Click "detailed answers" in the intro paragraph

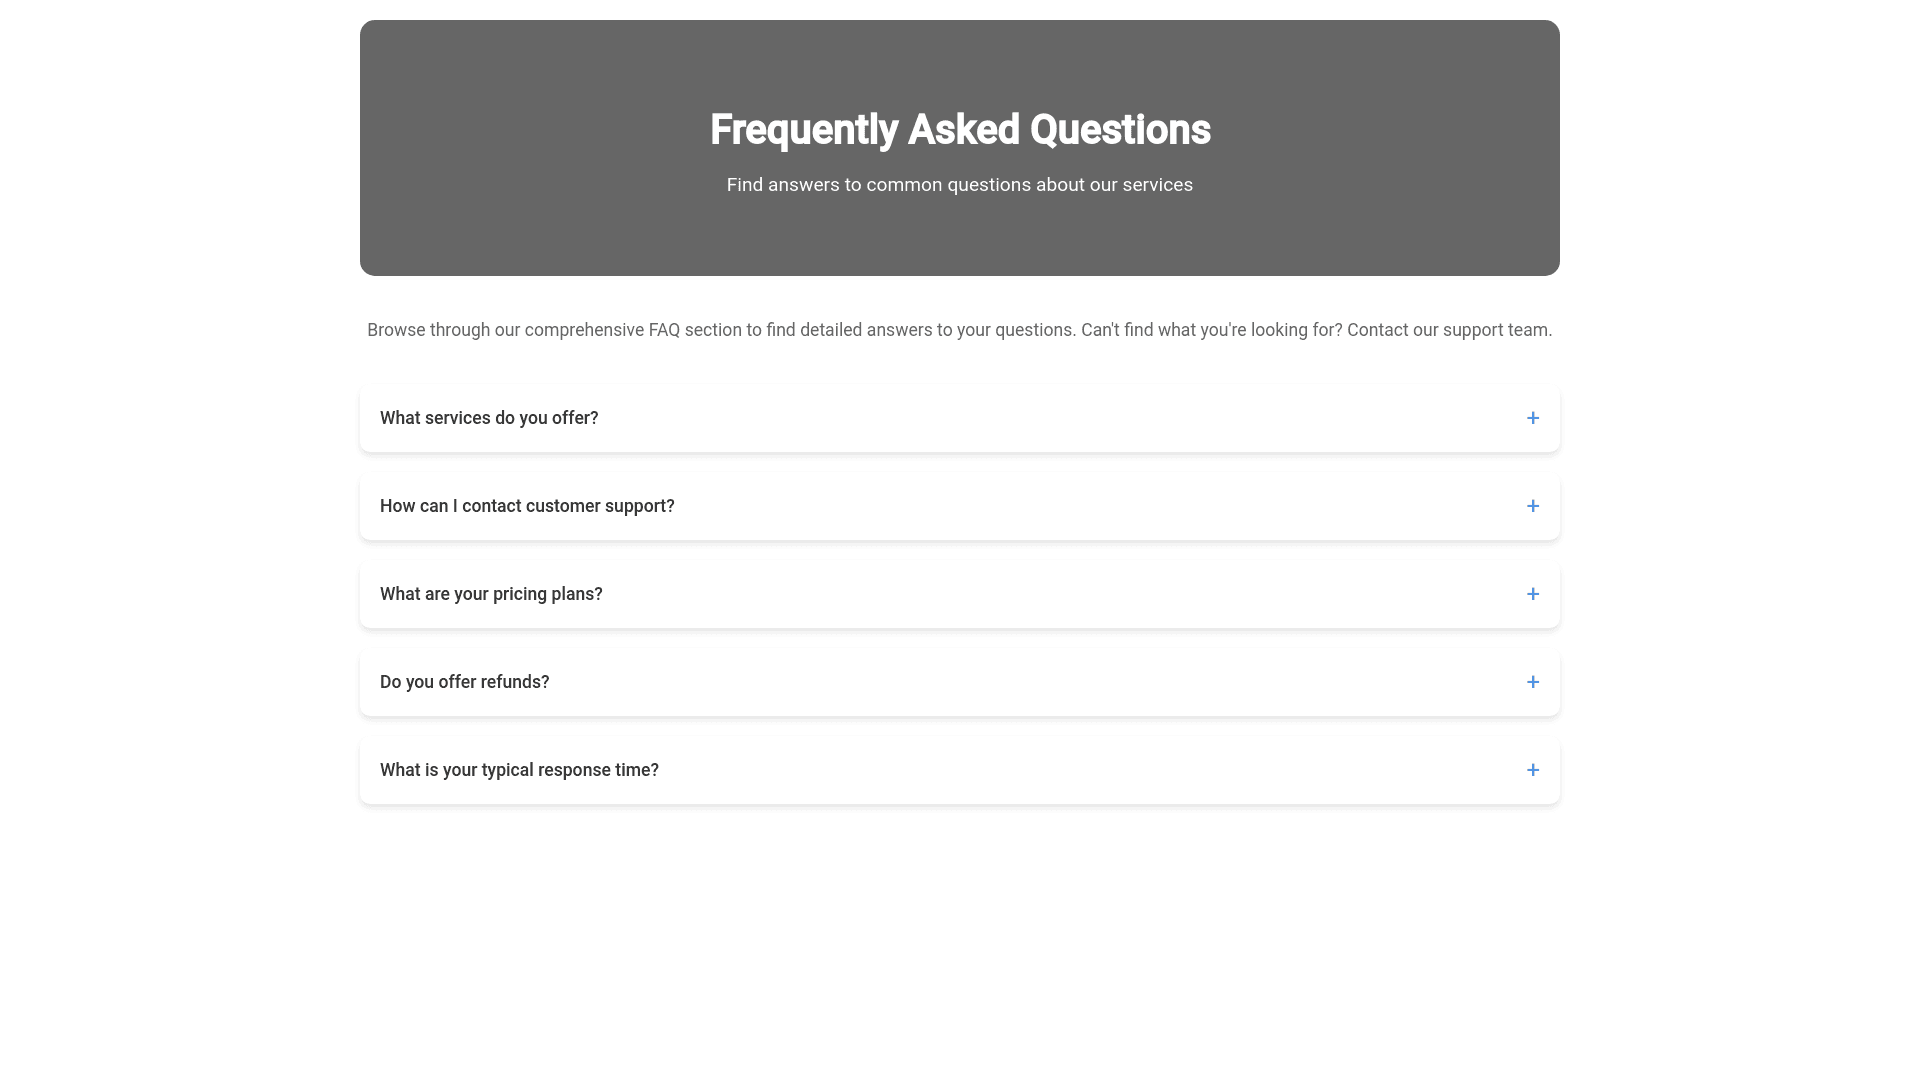coord(865,330)
